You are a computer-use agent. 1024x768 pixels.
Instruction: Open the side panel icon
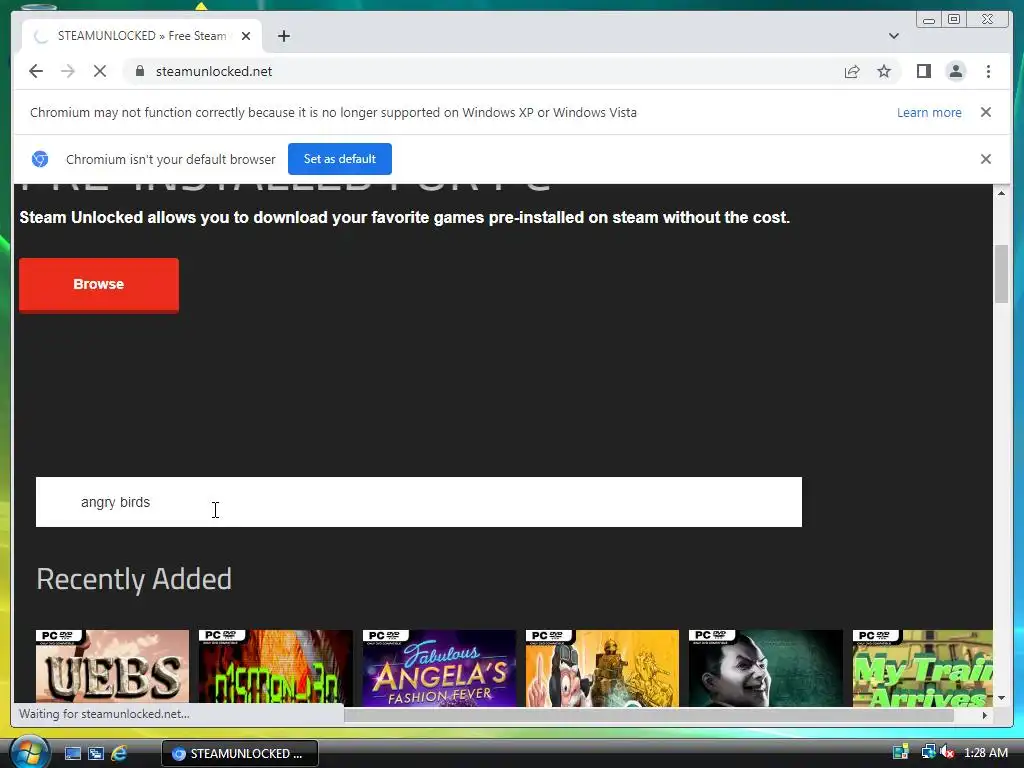tap(923, 71)
